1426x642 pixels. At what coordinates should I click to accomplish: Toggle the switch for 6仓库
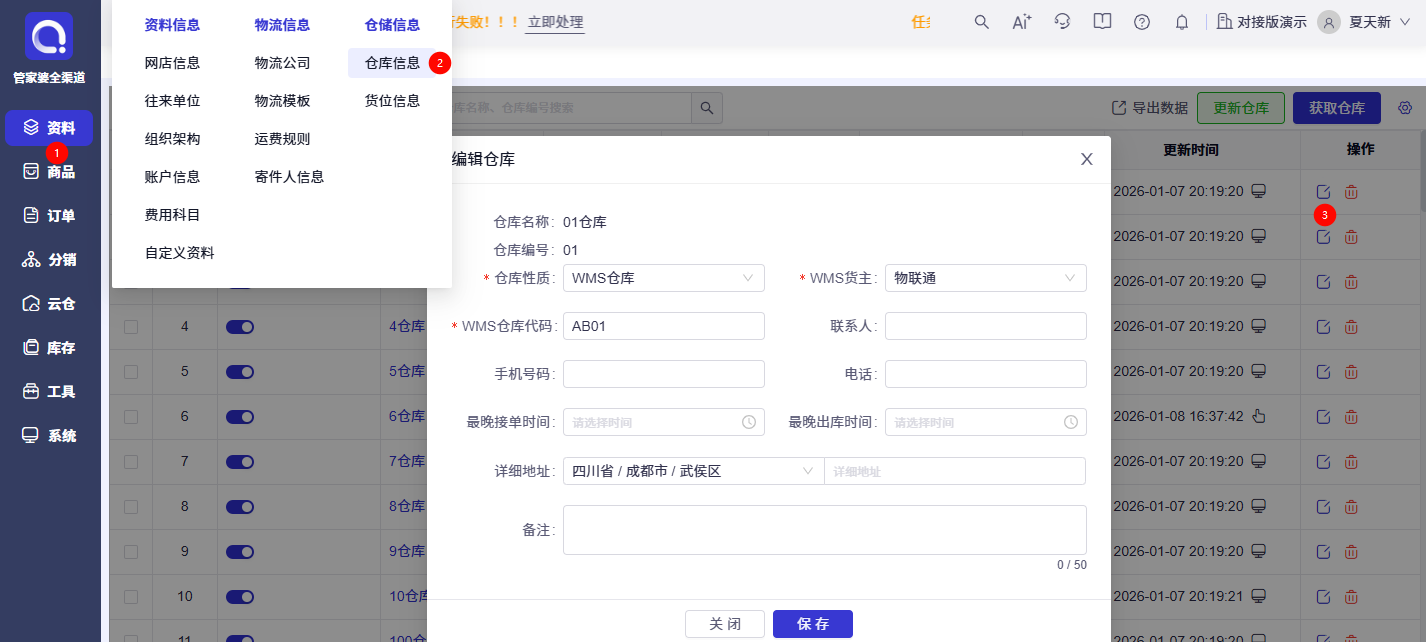[x=240, y=416]
